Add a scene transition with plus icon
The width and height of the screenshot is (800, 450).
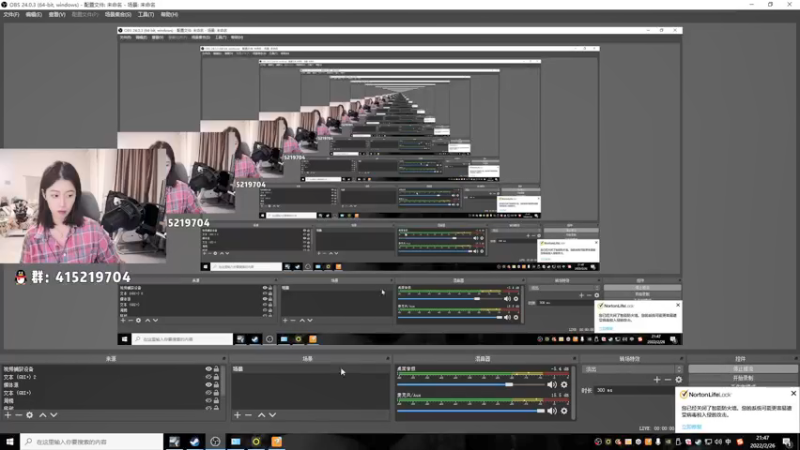(657, 380)
